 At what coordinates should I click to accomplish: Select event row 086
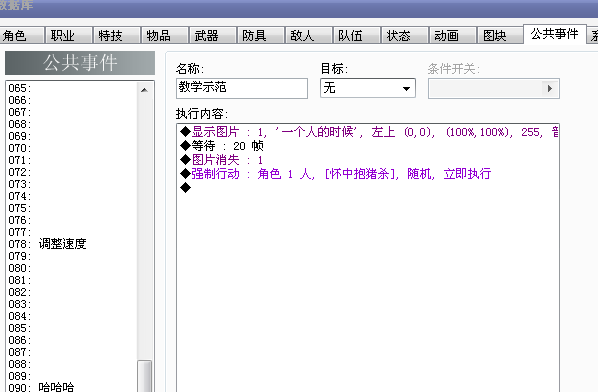click(x=72, y=340)
